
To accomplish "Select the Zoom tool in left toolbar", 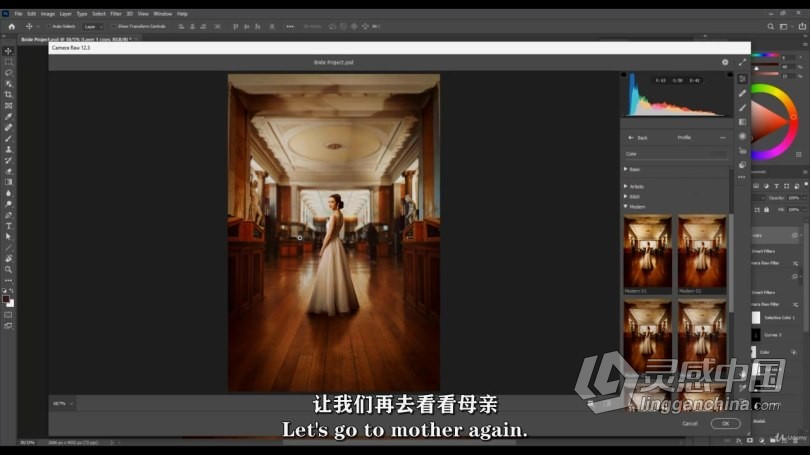I will pos(8,269).
